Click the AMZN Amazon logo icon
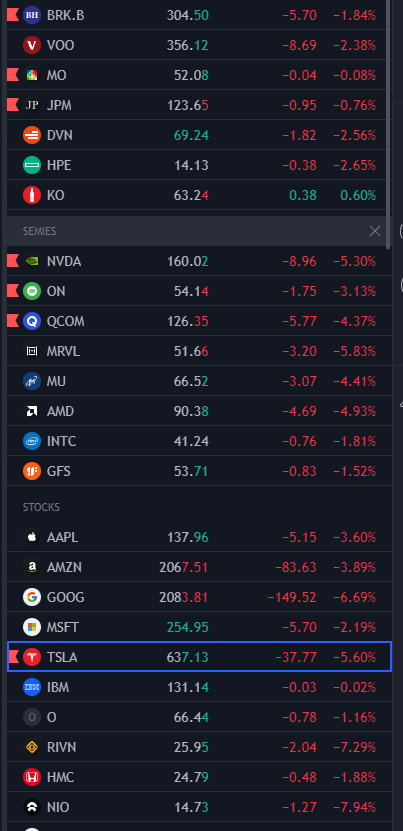This screenshot has height=831, width=403. tap(32, 567)
